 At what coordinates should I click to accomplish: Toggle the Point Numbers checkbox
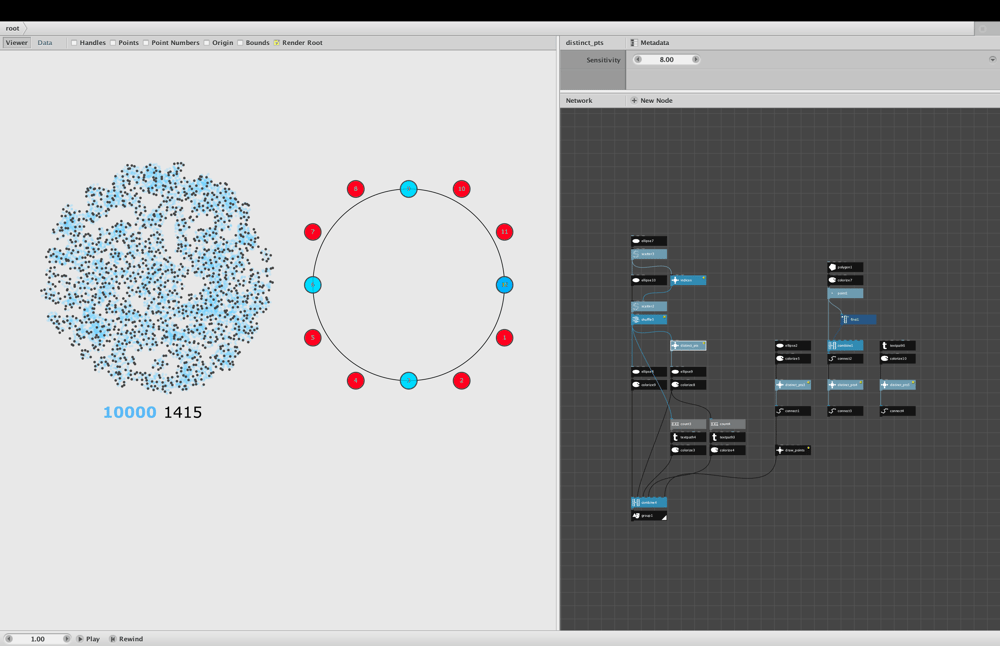click(x=146, y=43)
